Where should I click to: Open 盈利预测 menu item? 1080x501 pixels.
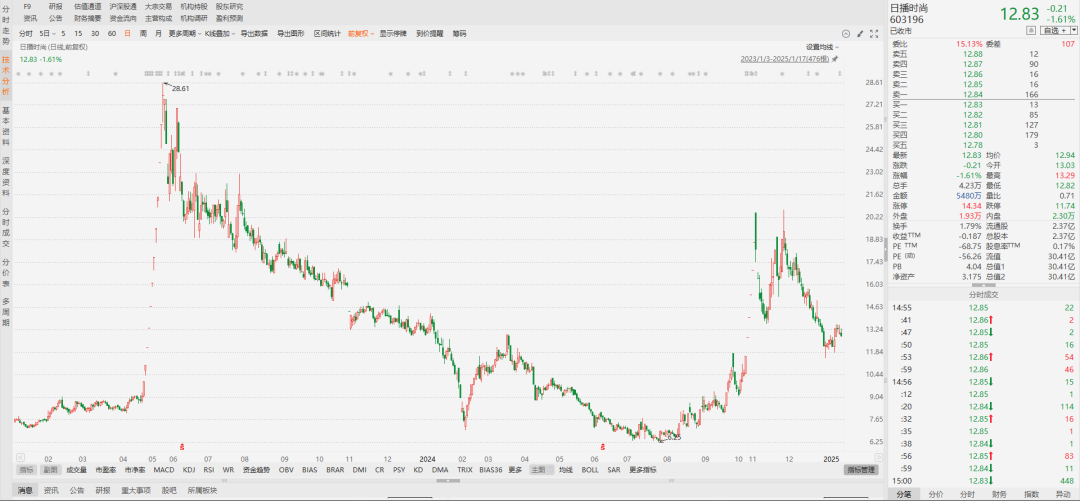coord(229,18)
